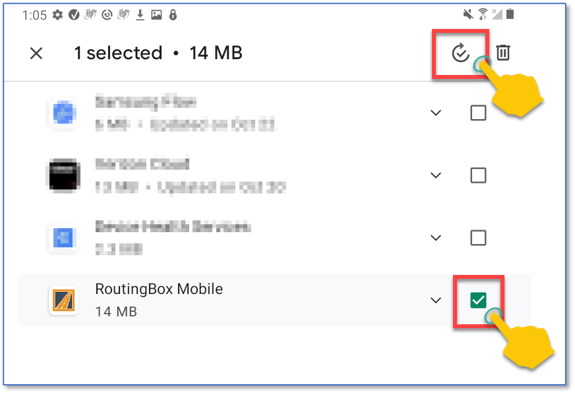This screenshot has height=394, width=575.
Task: Tap the black app icon in second row
Action: point(63,175)
